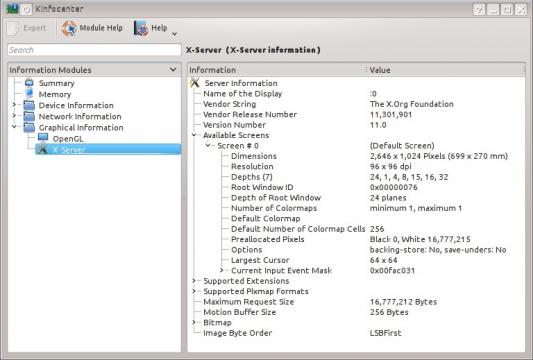This screenshot has height=360, width=533.
Task: Select Graphical Information in the module tree
Action: point(81,128)
